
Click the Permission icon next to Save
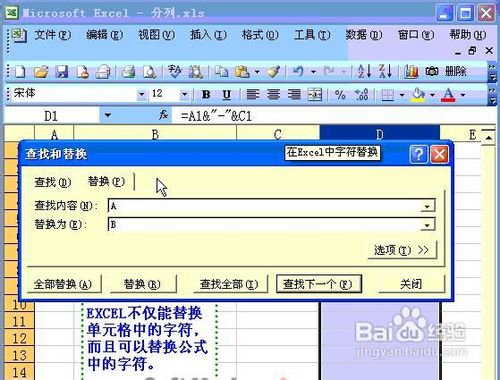pos(82,72)
